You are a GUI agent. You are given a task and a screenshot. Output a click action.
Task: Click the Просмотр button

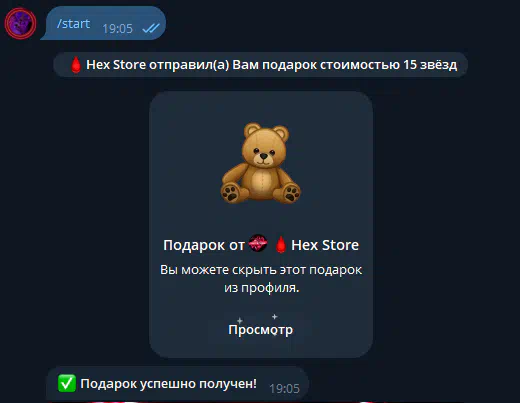261,329
